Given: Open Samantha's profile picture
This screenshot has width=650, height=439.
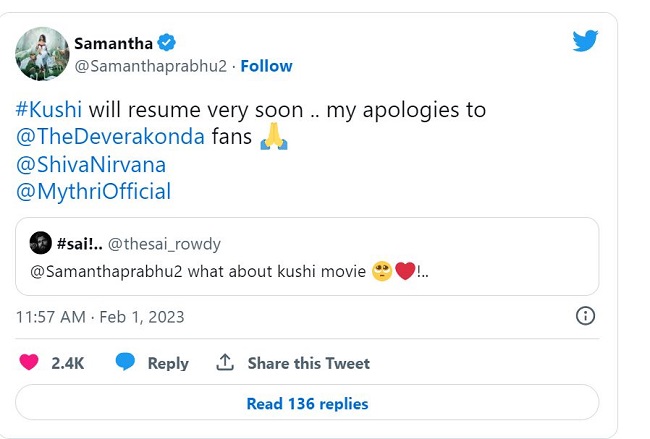Looking at the screenshot, I should tap(42, 54).
